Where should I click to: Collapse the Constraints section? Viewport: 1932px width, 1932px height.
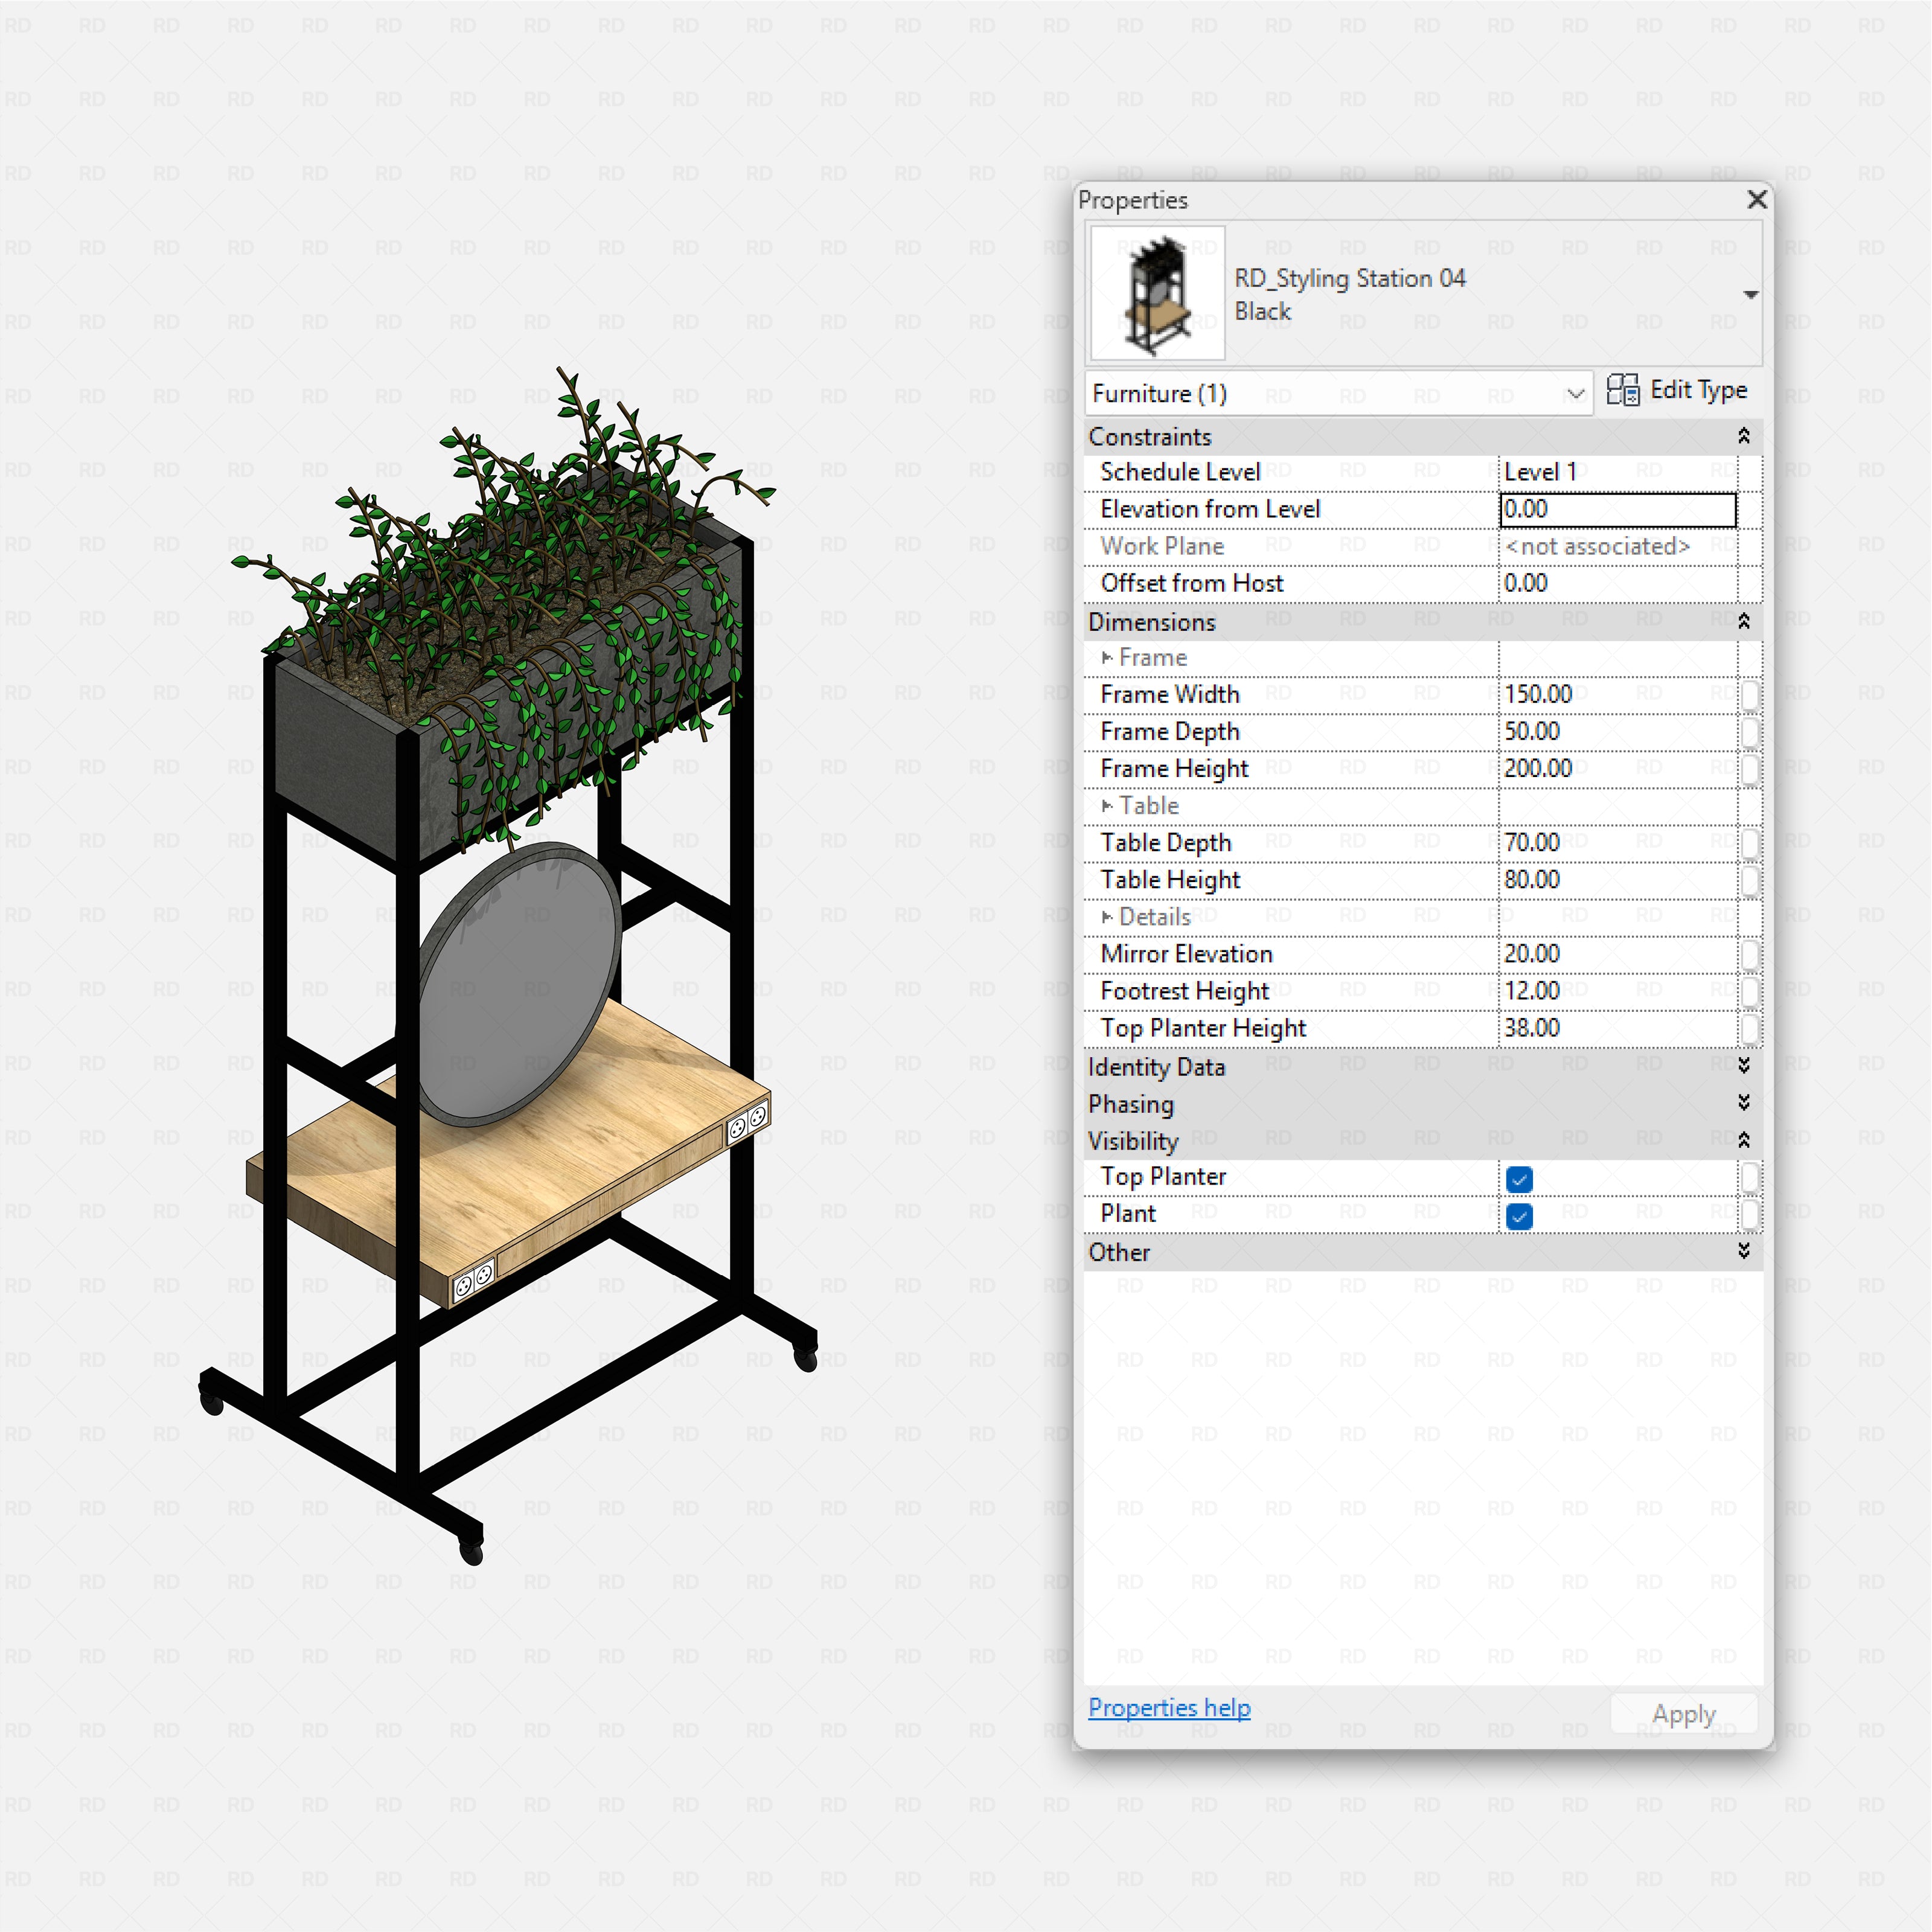pyautogui.click(x=1743, y=435)
